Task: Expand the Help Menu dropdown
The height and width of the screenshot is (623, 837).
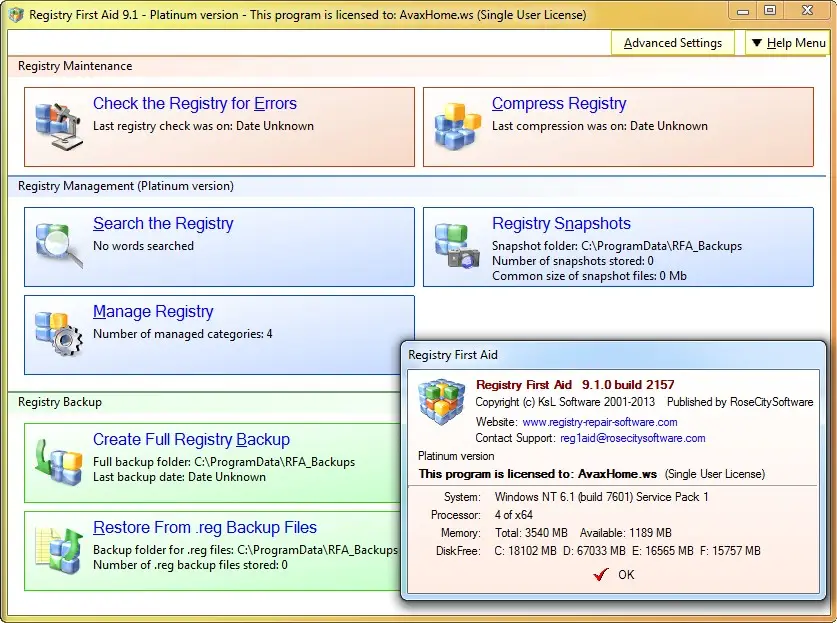Action: [x=788, y=43]
